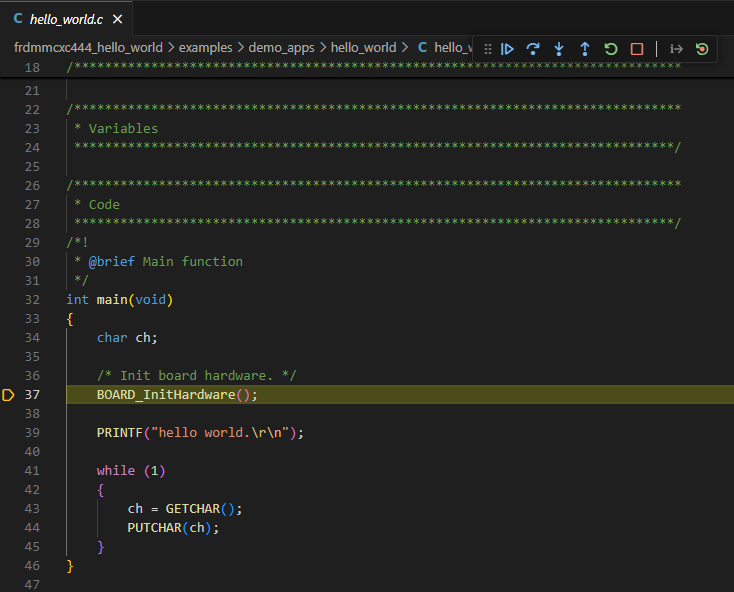Click the Continue debug button
The width and height of the screenshot is (734, 592).
tap(507, 48)
